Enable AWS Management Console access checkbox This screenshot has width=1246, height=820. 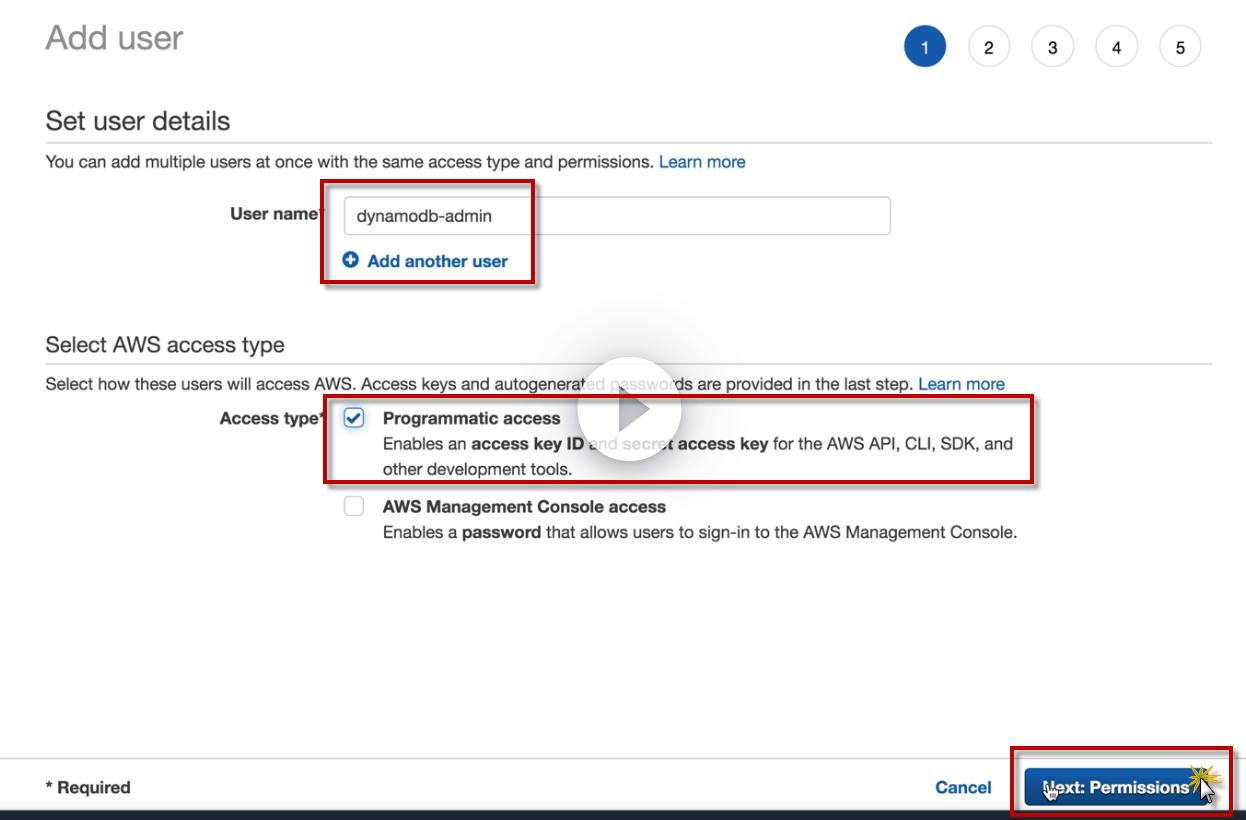pos(354,506)
